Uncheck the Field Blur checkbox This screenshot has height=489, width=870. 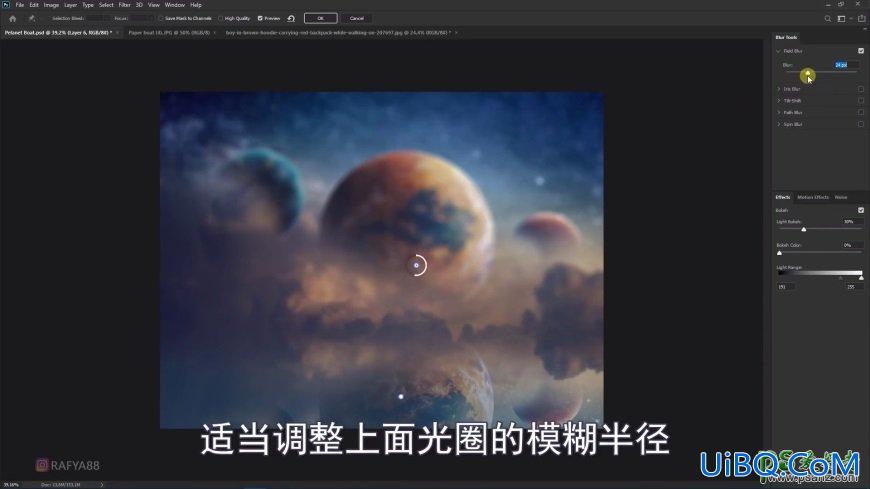[861, 51]
